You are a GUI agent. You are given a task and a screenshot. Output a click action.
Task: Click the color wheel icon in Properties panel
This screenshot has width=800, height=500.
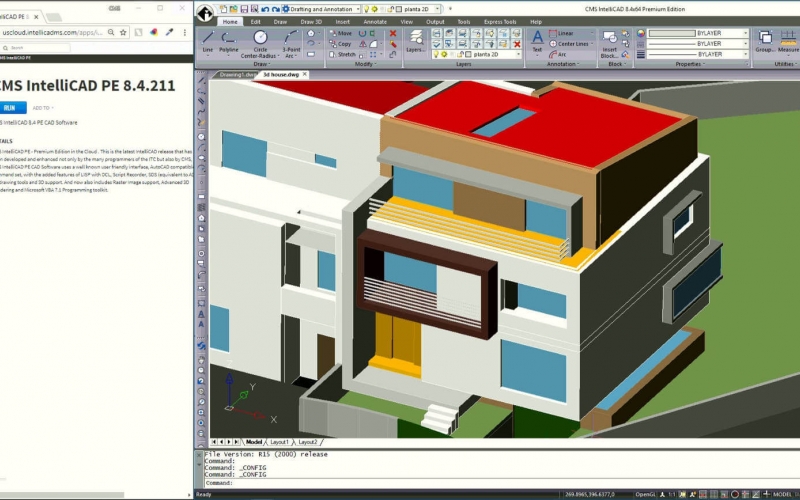coord(641,33)
